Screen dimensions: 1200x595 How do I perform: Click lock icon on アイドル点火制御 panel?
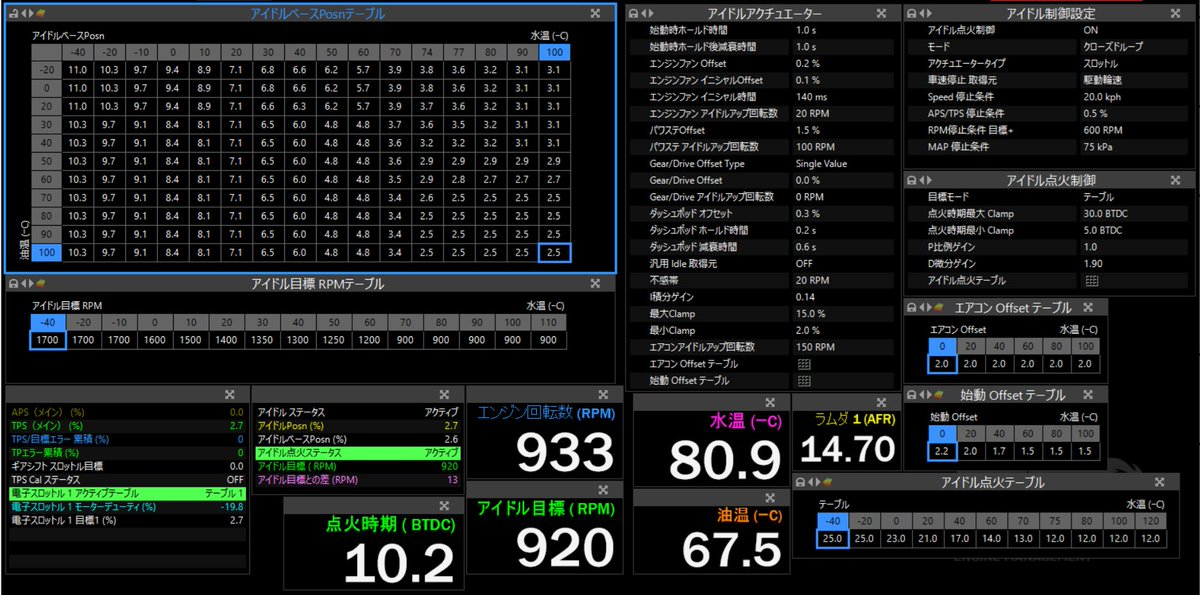[911, 179]
